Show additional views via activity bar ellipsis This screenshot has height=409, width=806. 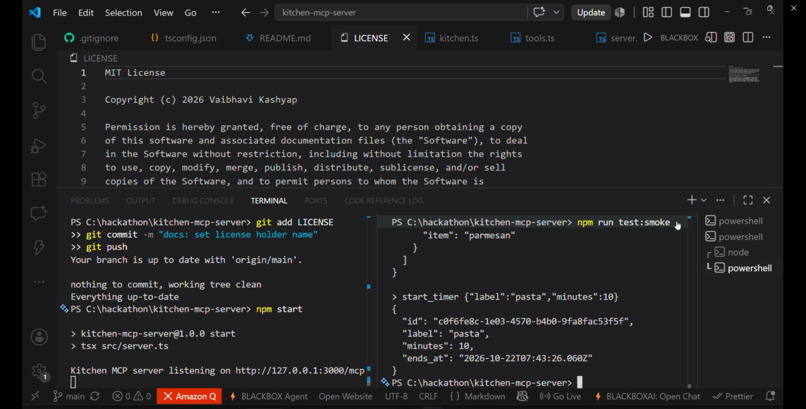pyautogui.click(x=39, y=282)
